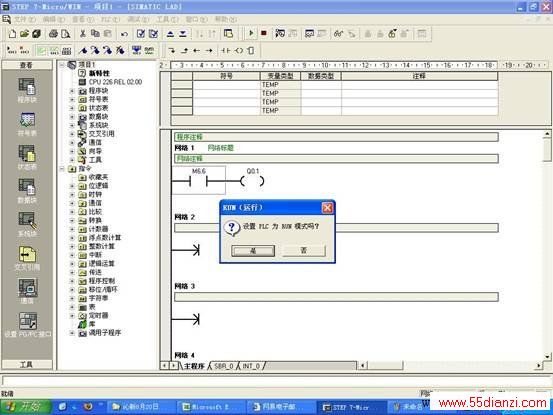Click the Undo toolbar icon
The height and width of the screenshot is (415, 553).
coord(124,34)
